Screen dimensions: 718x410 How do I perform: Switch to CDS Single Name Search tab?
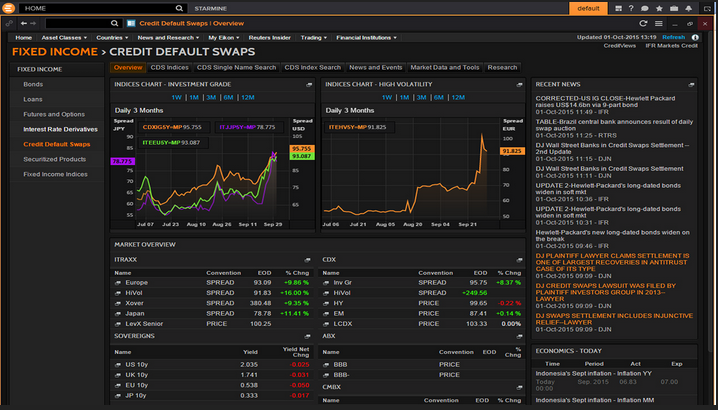[x=236, y=67]
